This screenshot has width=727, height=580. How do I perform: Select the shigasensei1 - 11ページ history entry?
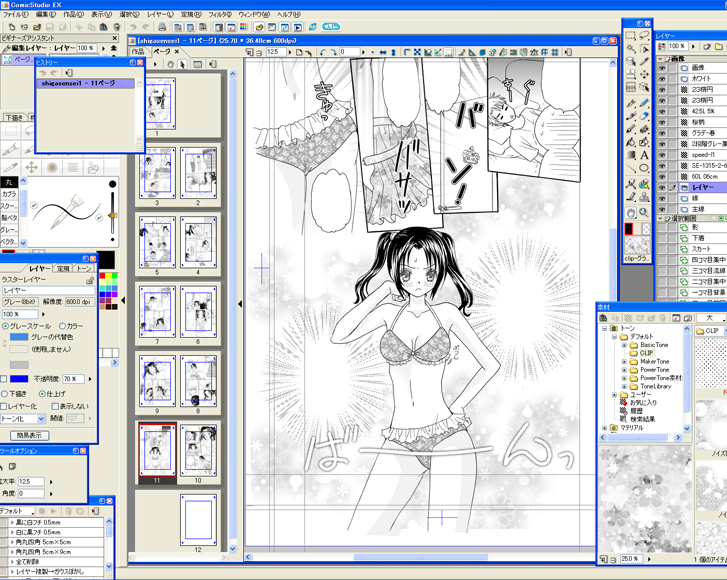[x=86, y=83]
